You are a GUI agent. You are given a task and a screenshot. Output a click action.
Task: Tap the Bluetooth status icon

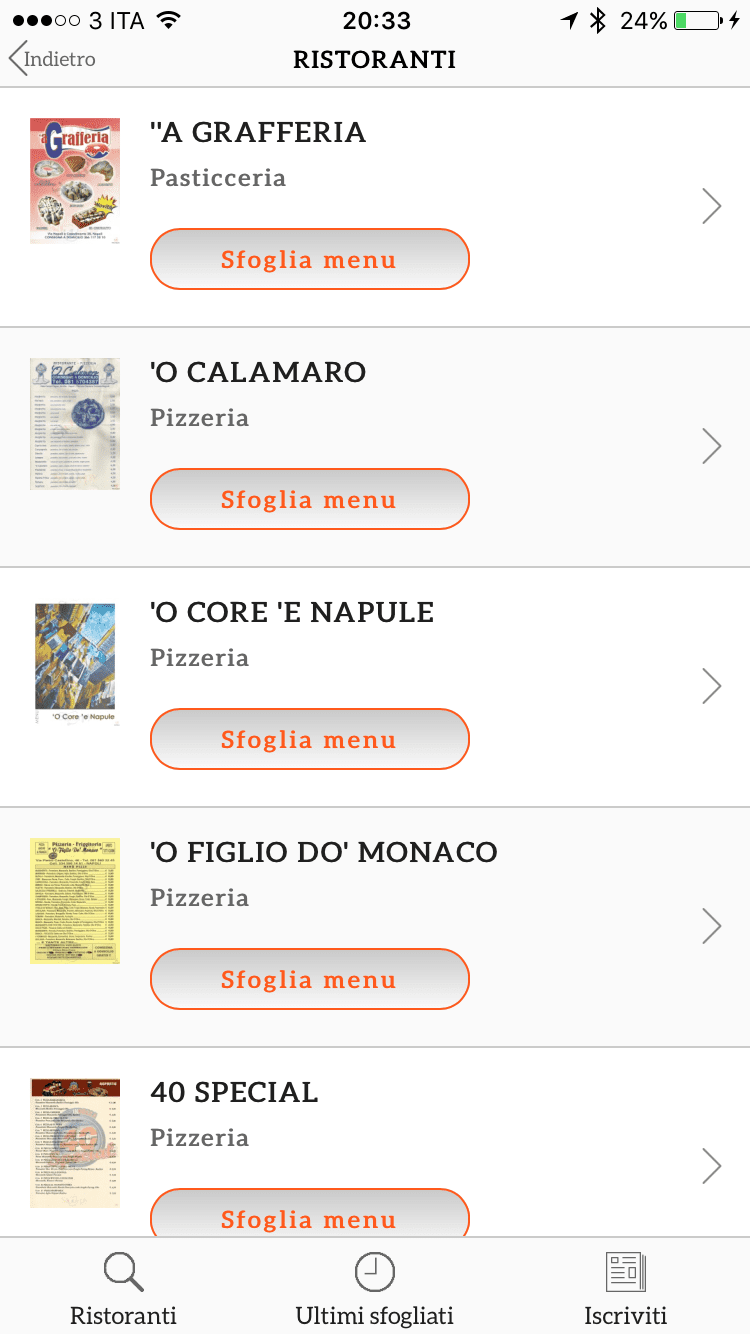(598, 20)
